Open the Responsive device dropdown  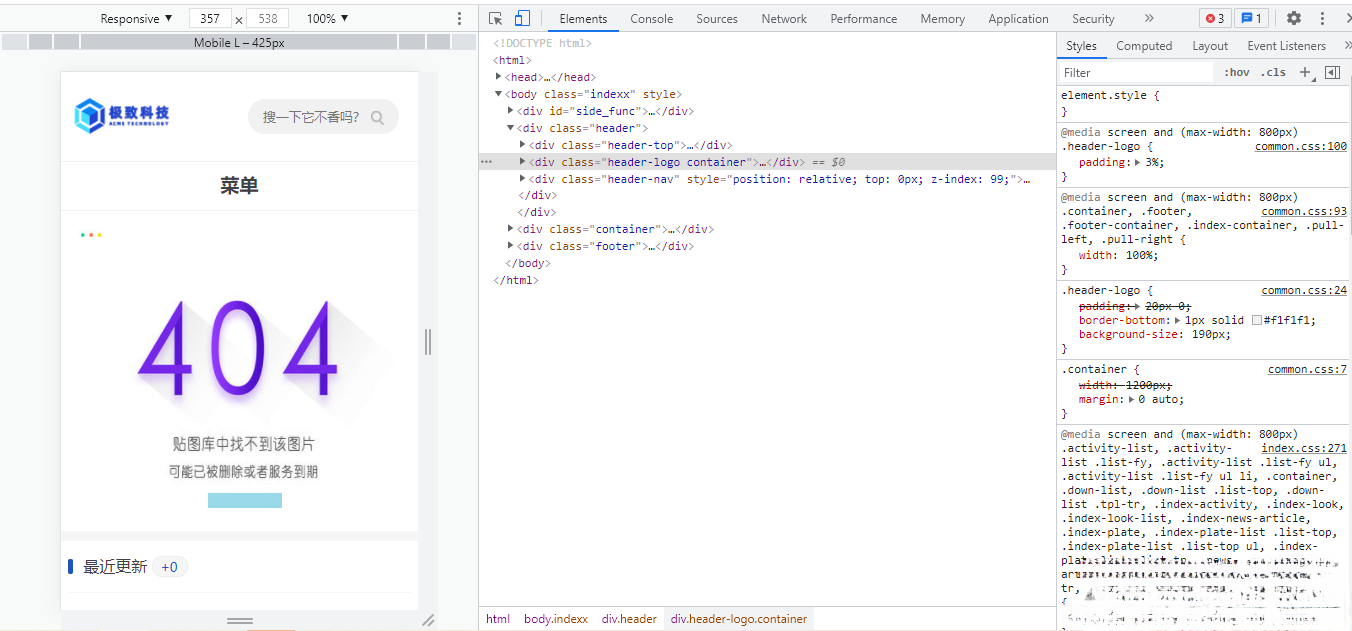(136, 18)
